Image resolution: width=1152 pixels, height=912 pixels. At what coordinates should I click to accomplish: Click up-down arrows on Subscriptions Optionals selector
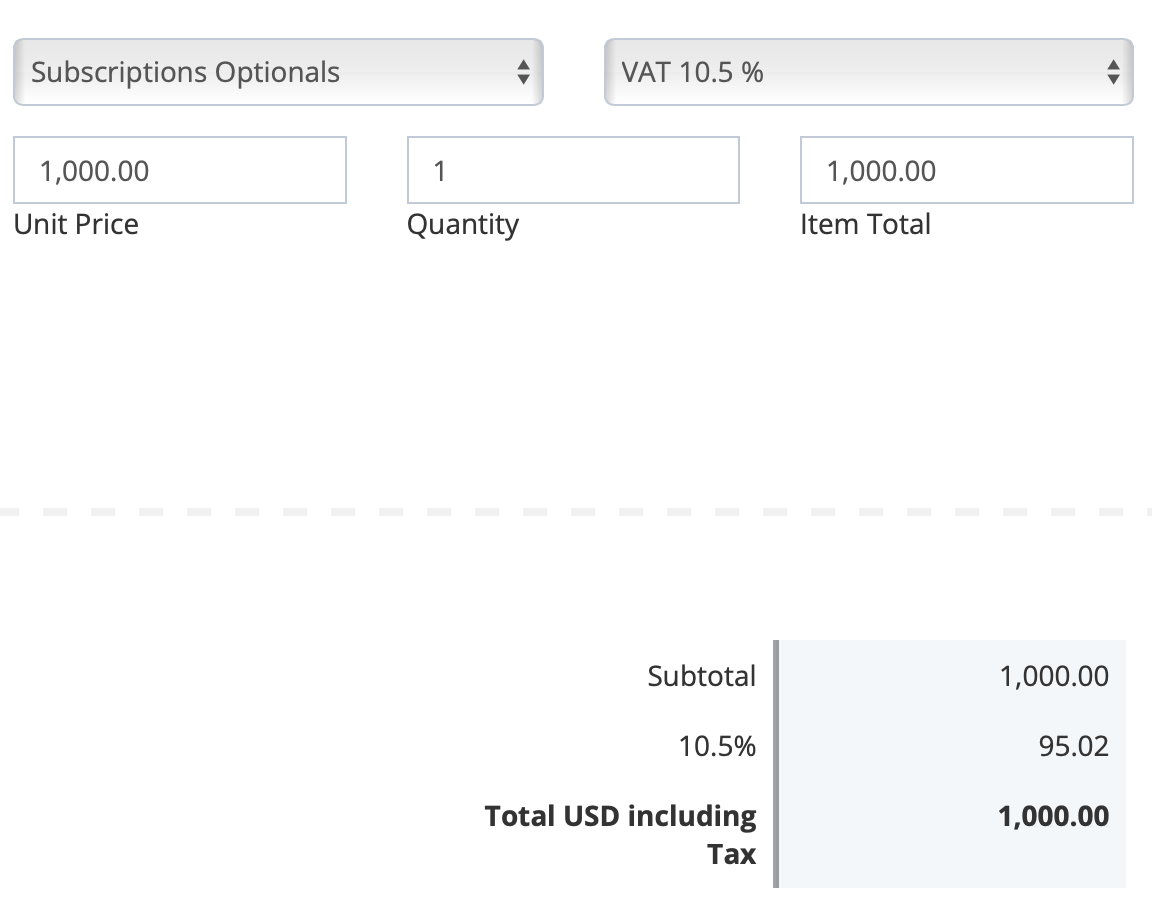click(x=522, y=72)
